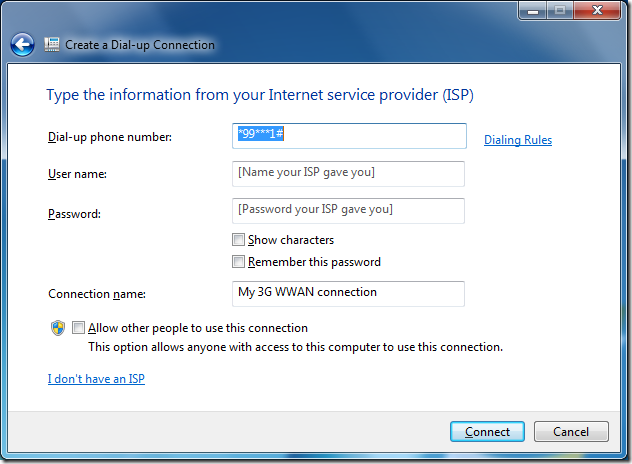Click into the User name field

click(348, 174)
